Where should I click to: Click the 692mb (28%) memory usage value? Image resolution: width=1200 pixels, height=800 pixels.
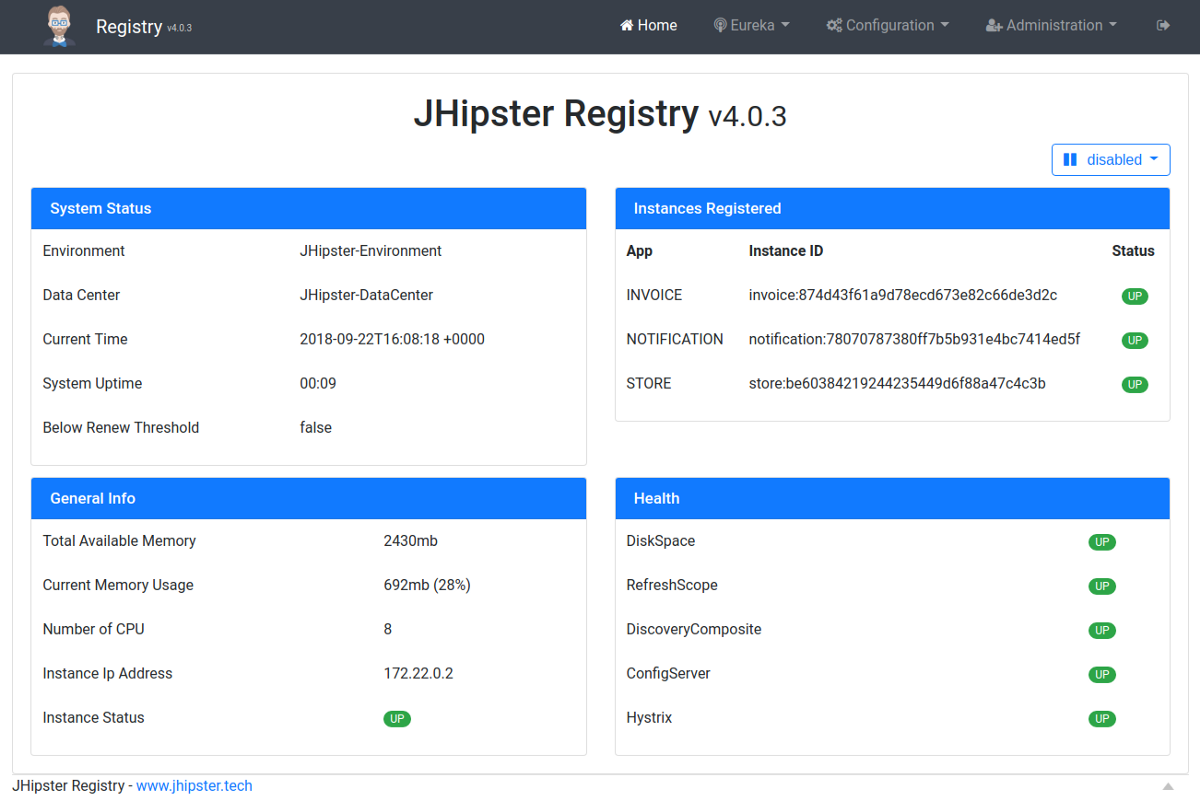[x=427, y=585]
